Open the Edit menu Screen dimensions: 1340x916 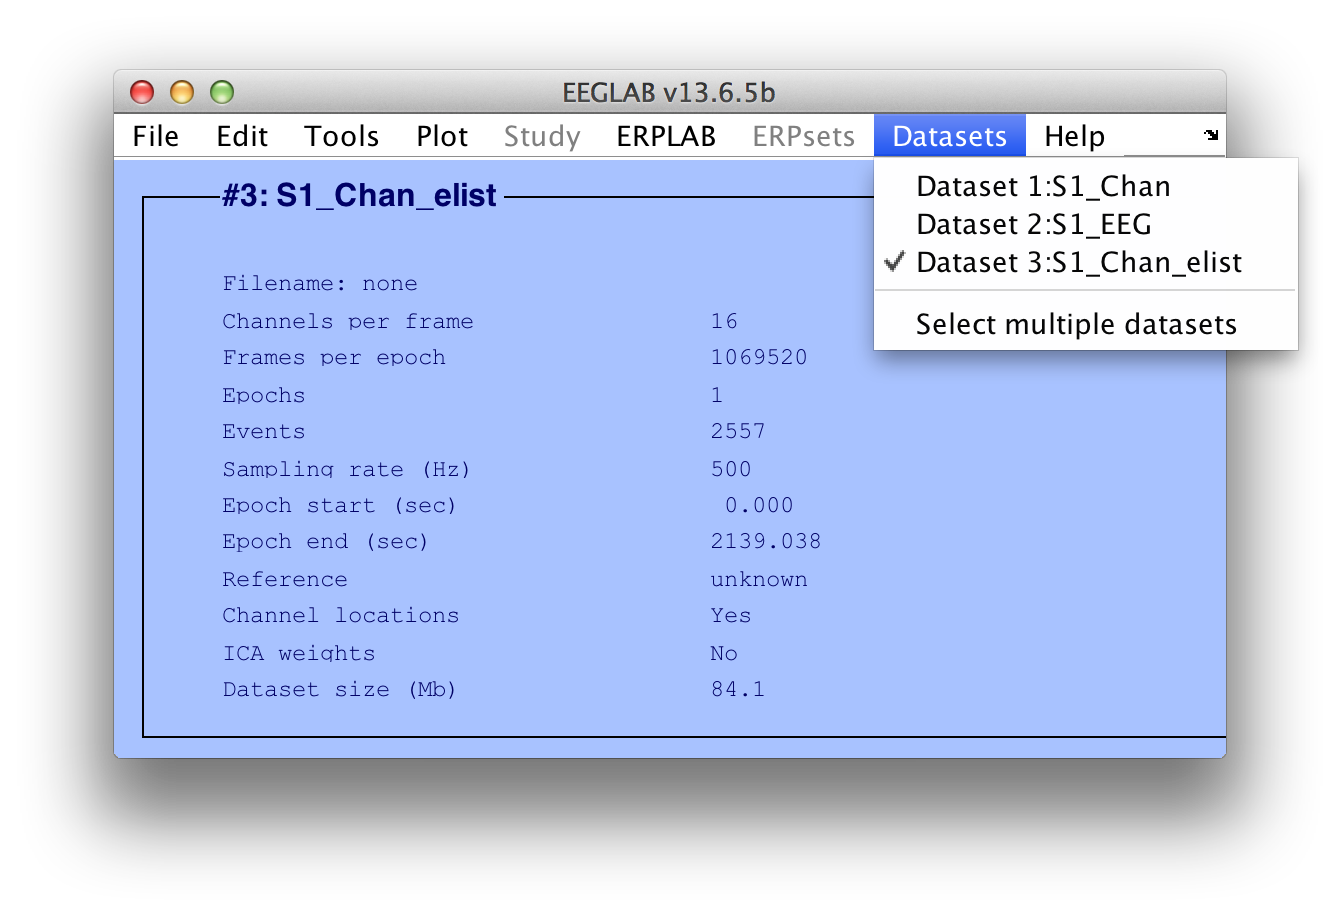coord(242,136)
